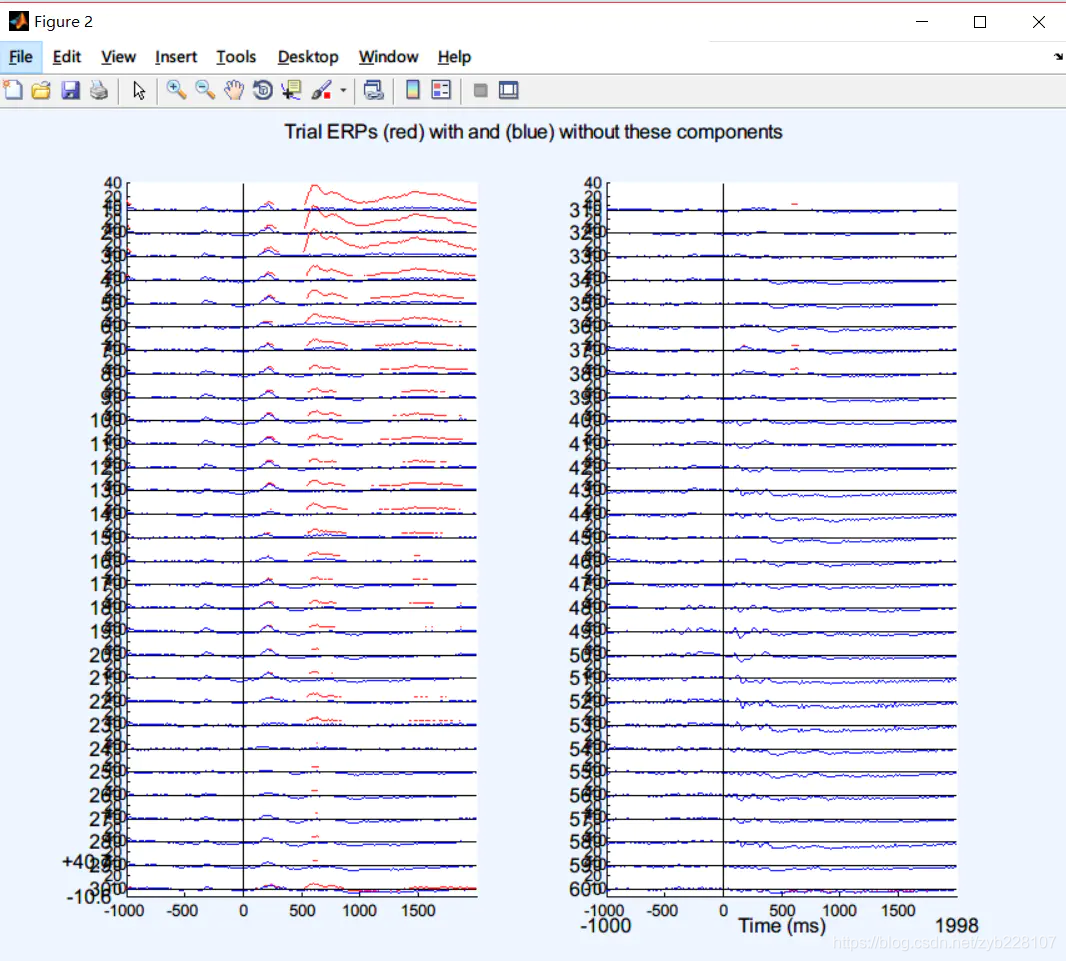The width and height of the screenshot is (1066, 961).
Task: Toggle the Brush data tool
Action: point(322,90)
